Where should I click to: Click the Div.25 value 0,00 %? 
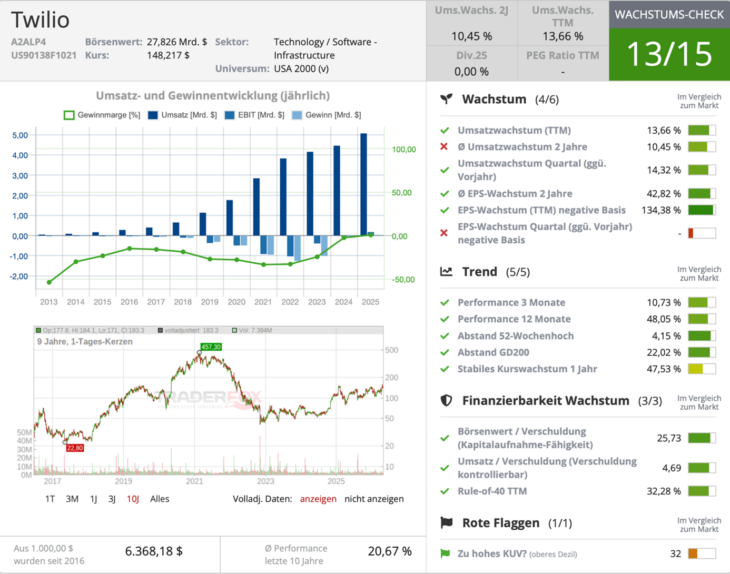coord(472,71)
